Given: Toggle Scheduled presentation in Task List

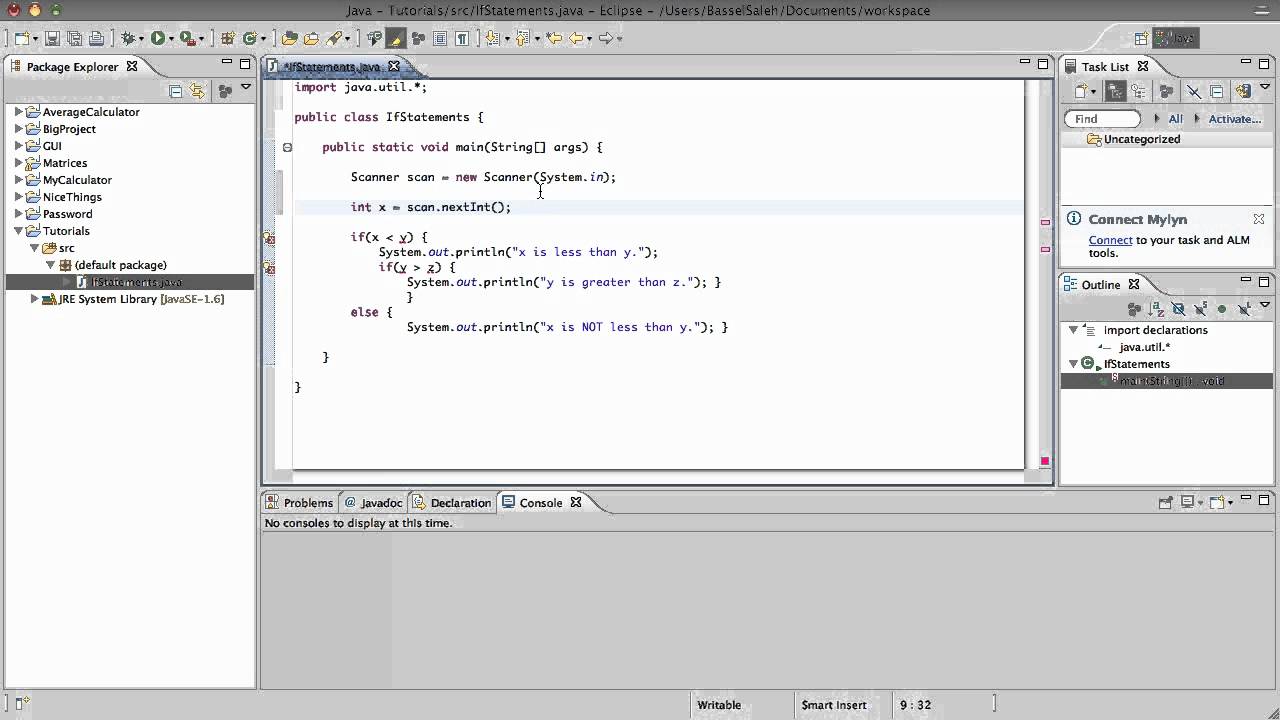Looking at the screenshot, I should 1138,91.
